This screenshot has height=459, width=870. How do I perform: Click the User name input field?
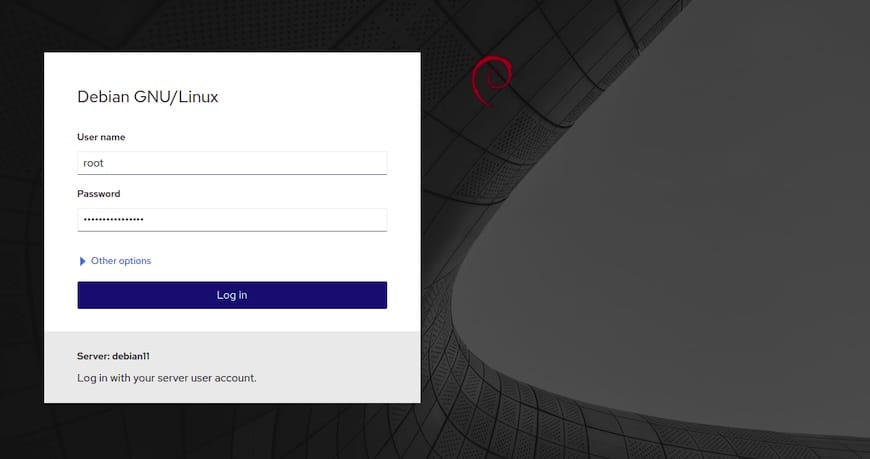[x=232, y=163]
